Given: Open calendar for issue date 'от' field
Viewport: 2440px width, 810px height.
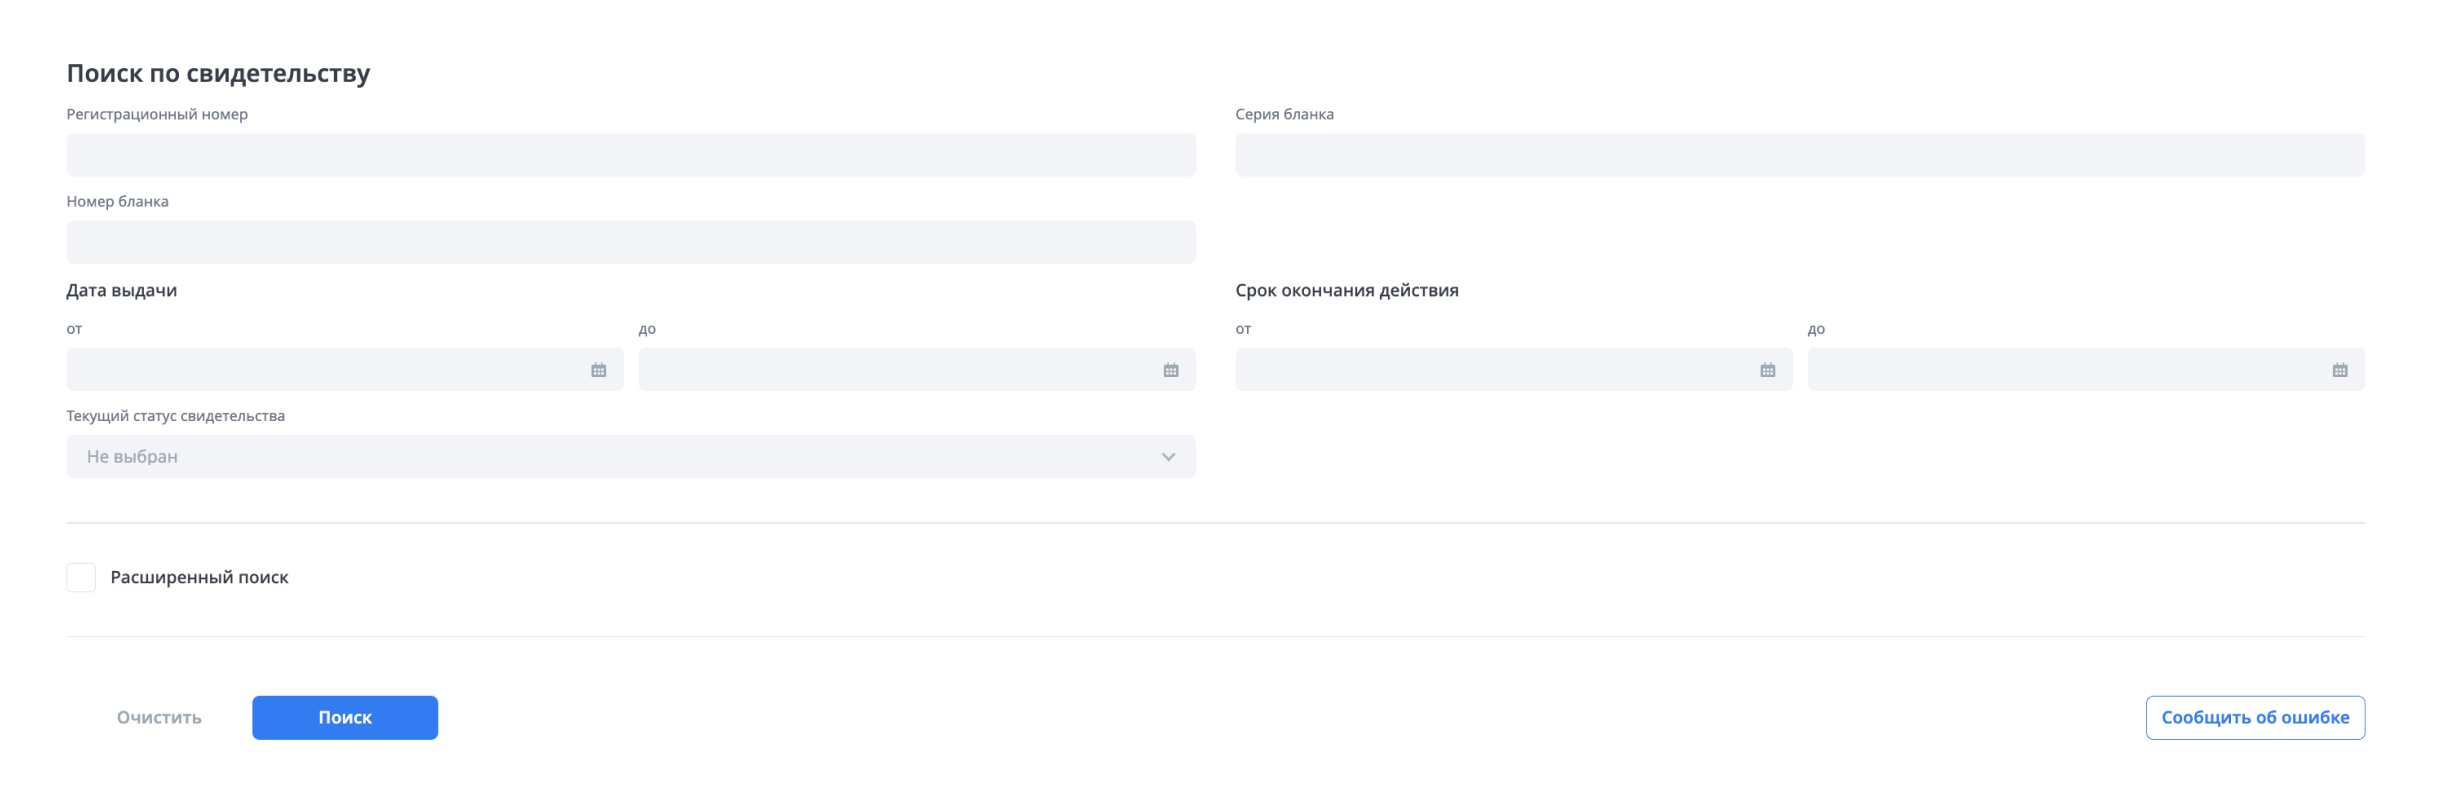Looking at the screenshot, I should [598, 370].
